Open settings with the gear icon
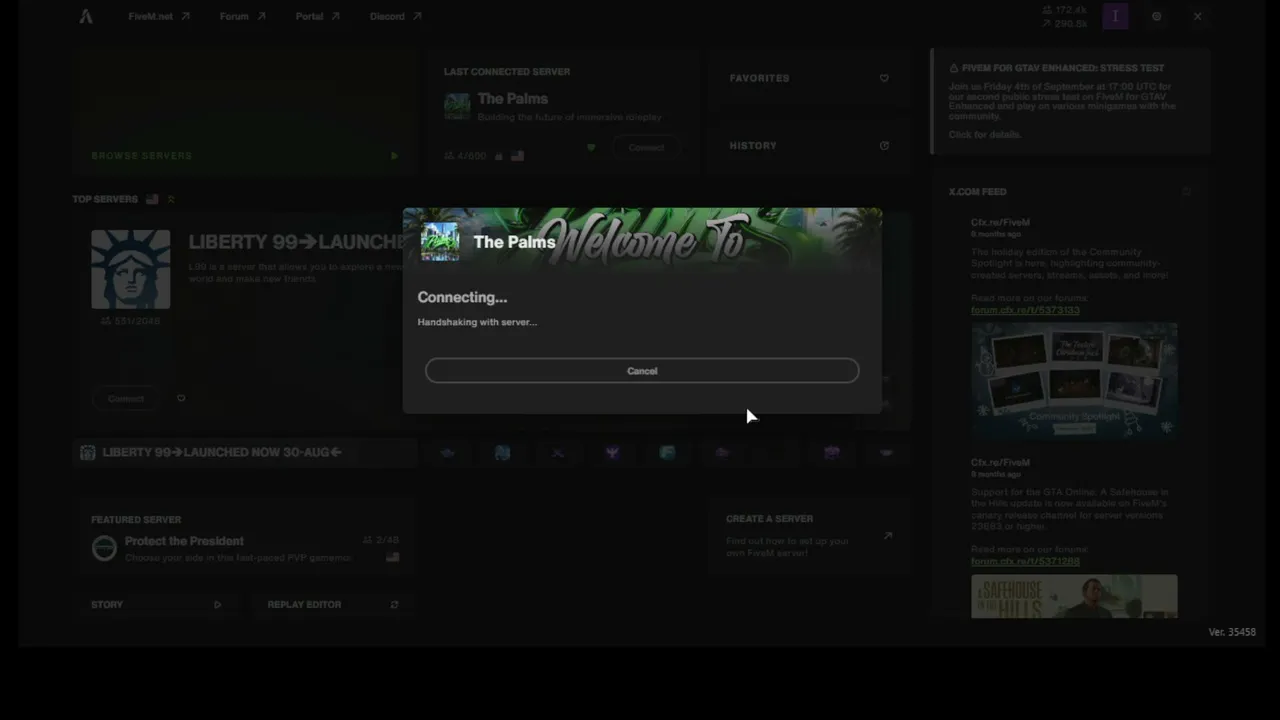Screen dimensions: 1280x720 pyautogui.click(x=1157, y=16)
